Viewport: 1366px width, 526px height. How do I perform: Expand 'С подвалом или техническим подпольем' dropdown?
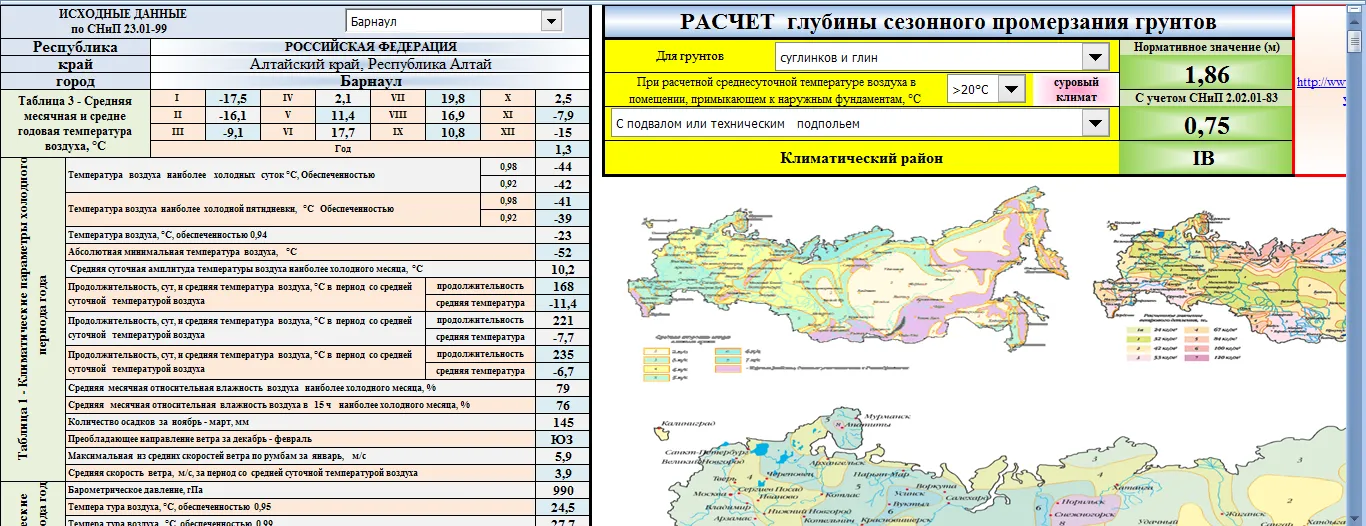(860, 123)
